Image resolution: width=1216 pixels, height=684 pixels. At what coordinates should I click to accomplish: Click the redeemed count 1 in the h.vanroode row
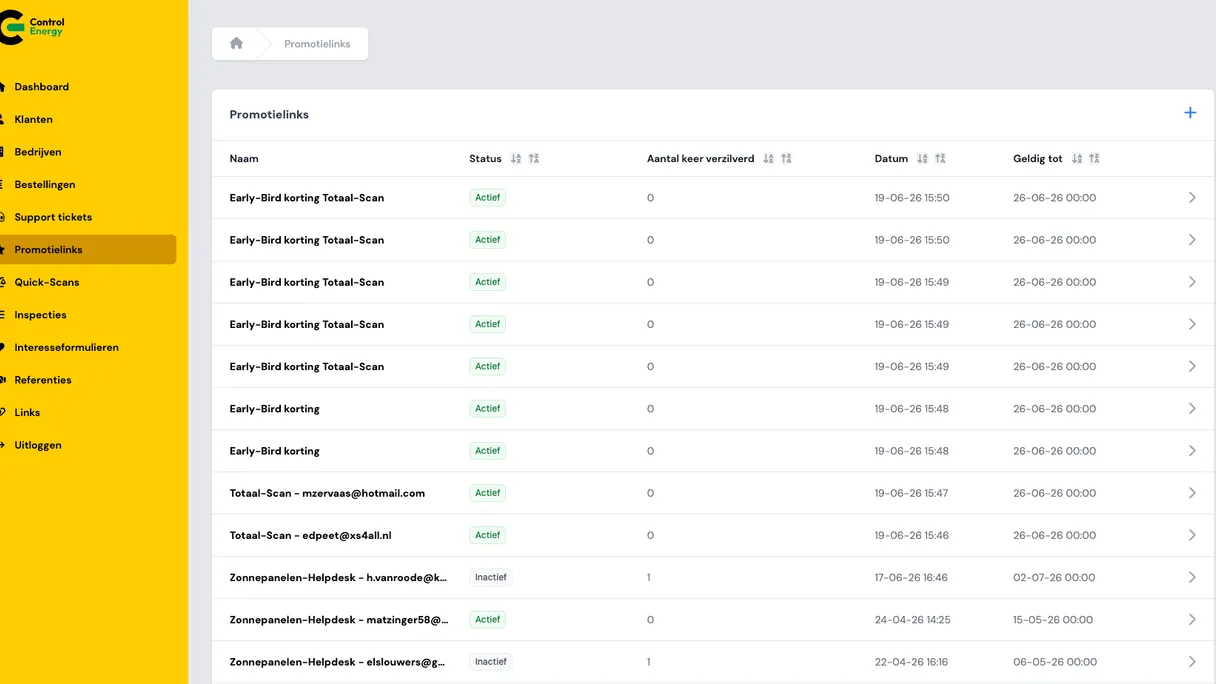649,577
